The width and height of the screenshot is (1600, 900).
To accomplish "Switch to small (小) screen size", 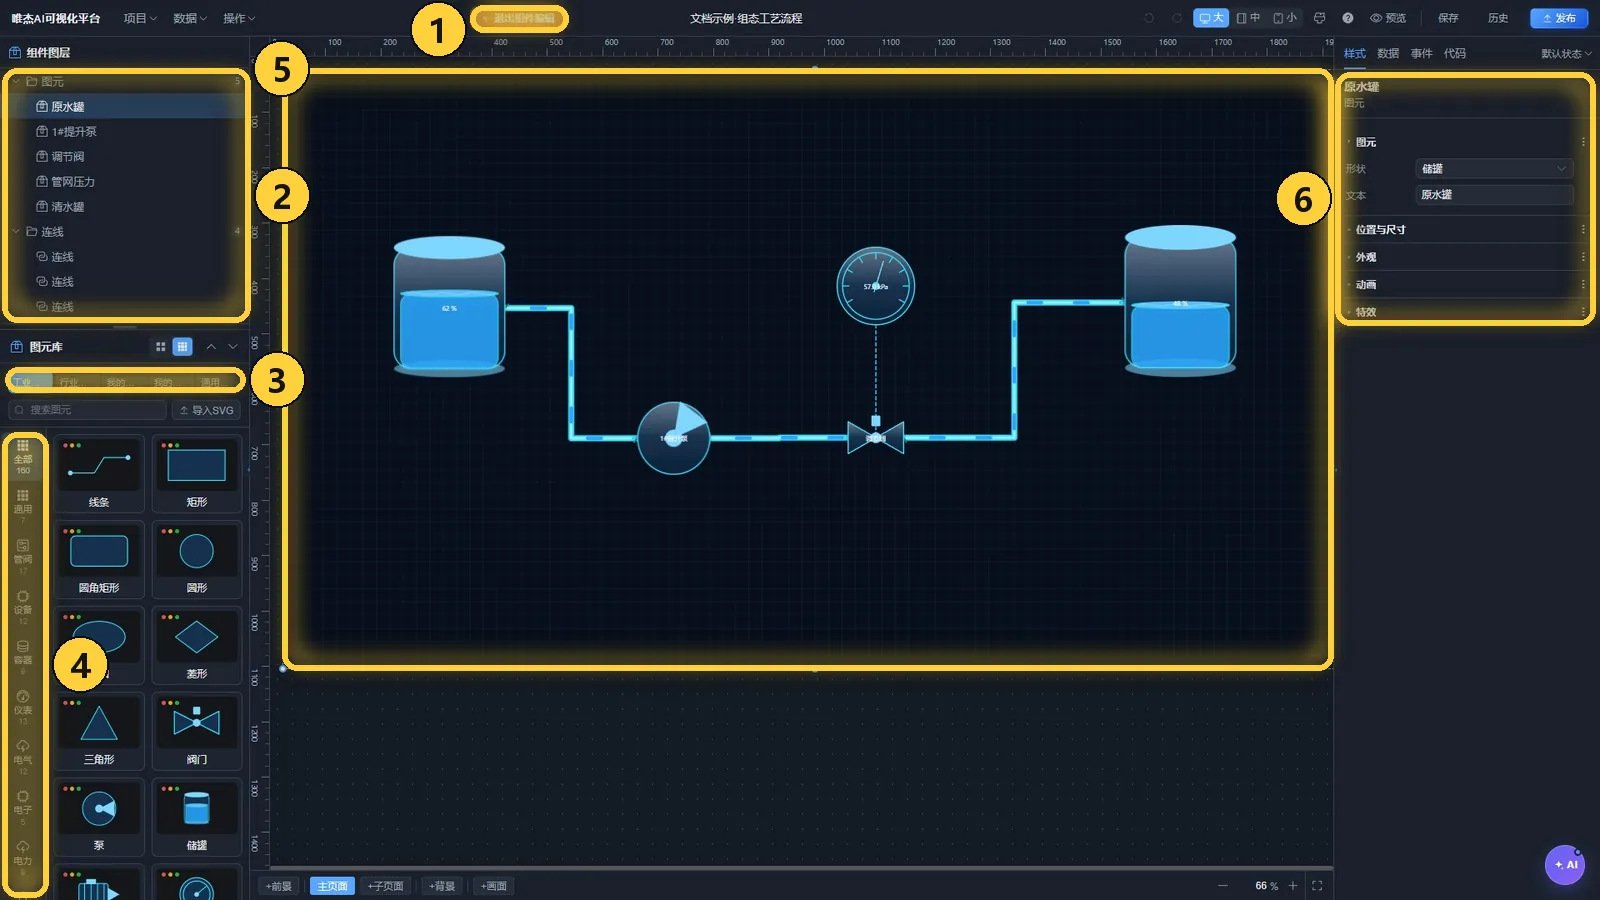I will coord(1285,18).
